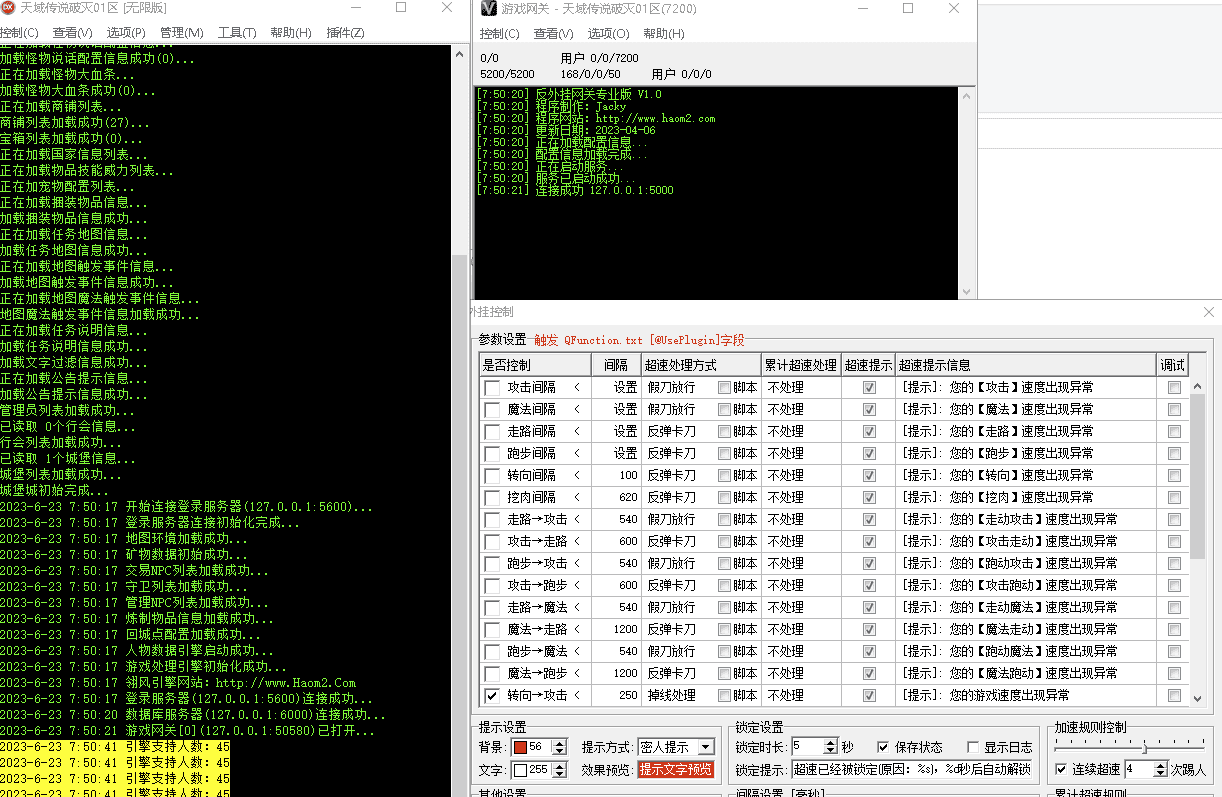Click the 提示文字预览 preview button
This screenshot has height=797, width=1222.
(676, 769)
